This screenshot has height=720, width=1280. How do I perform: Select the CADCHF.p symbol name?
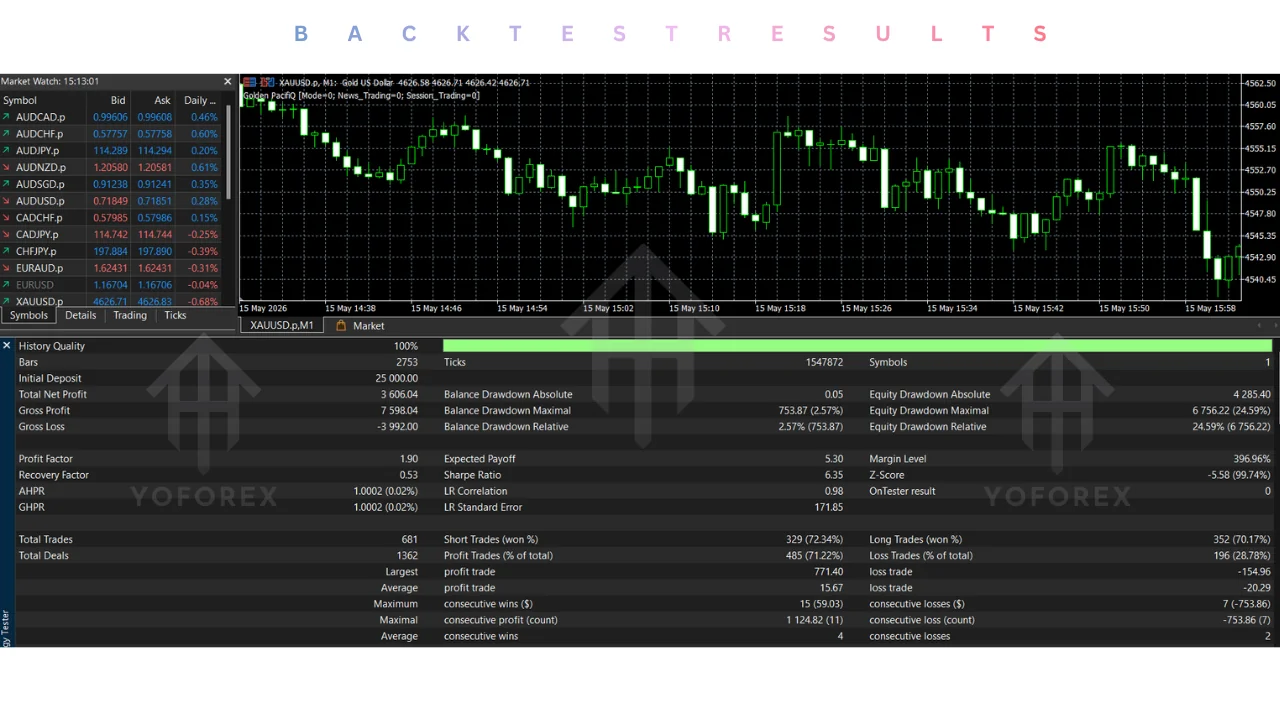coord(39,218)
